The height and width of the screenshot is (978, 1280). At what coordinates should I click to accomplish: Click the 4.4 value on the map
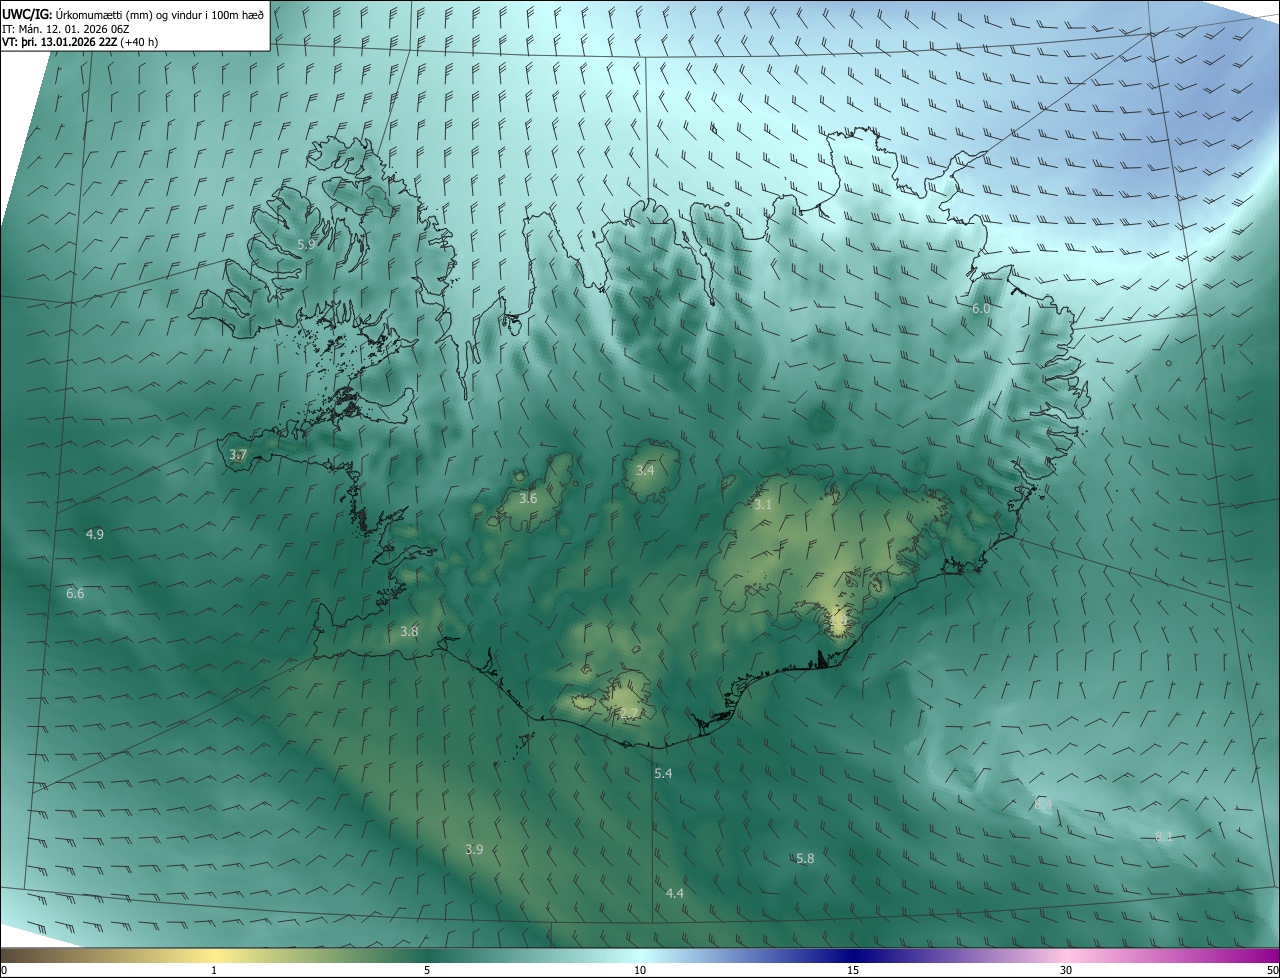pyautogui.click(x=675, y=893)
